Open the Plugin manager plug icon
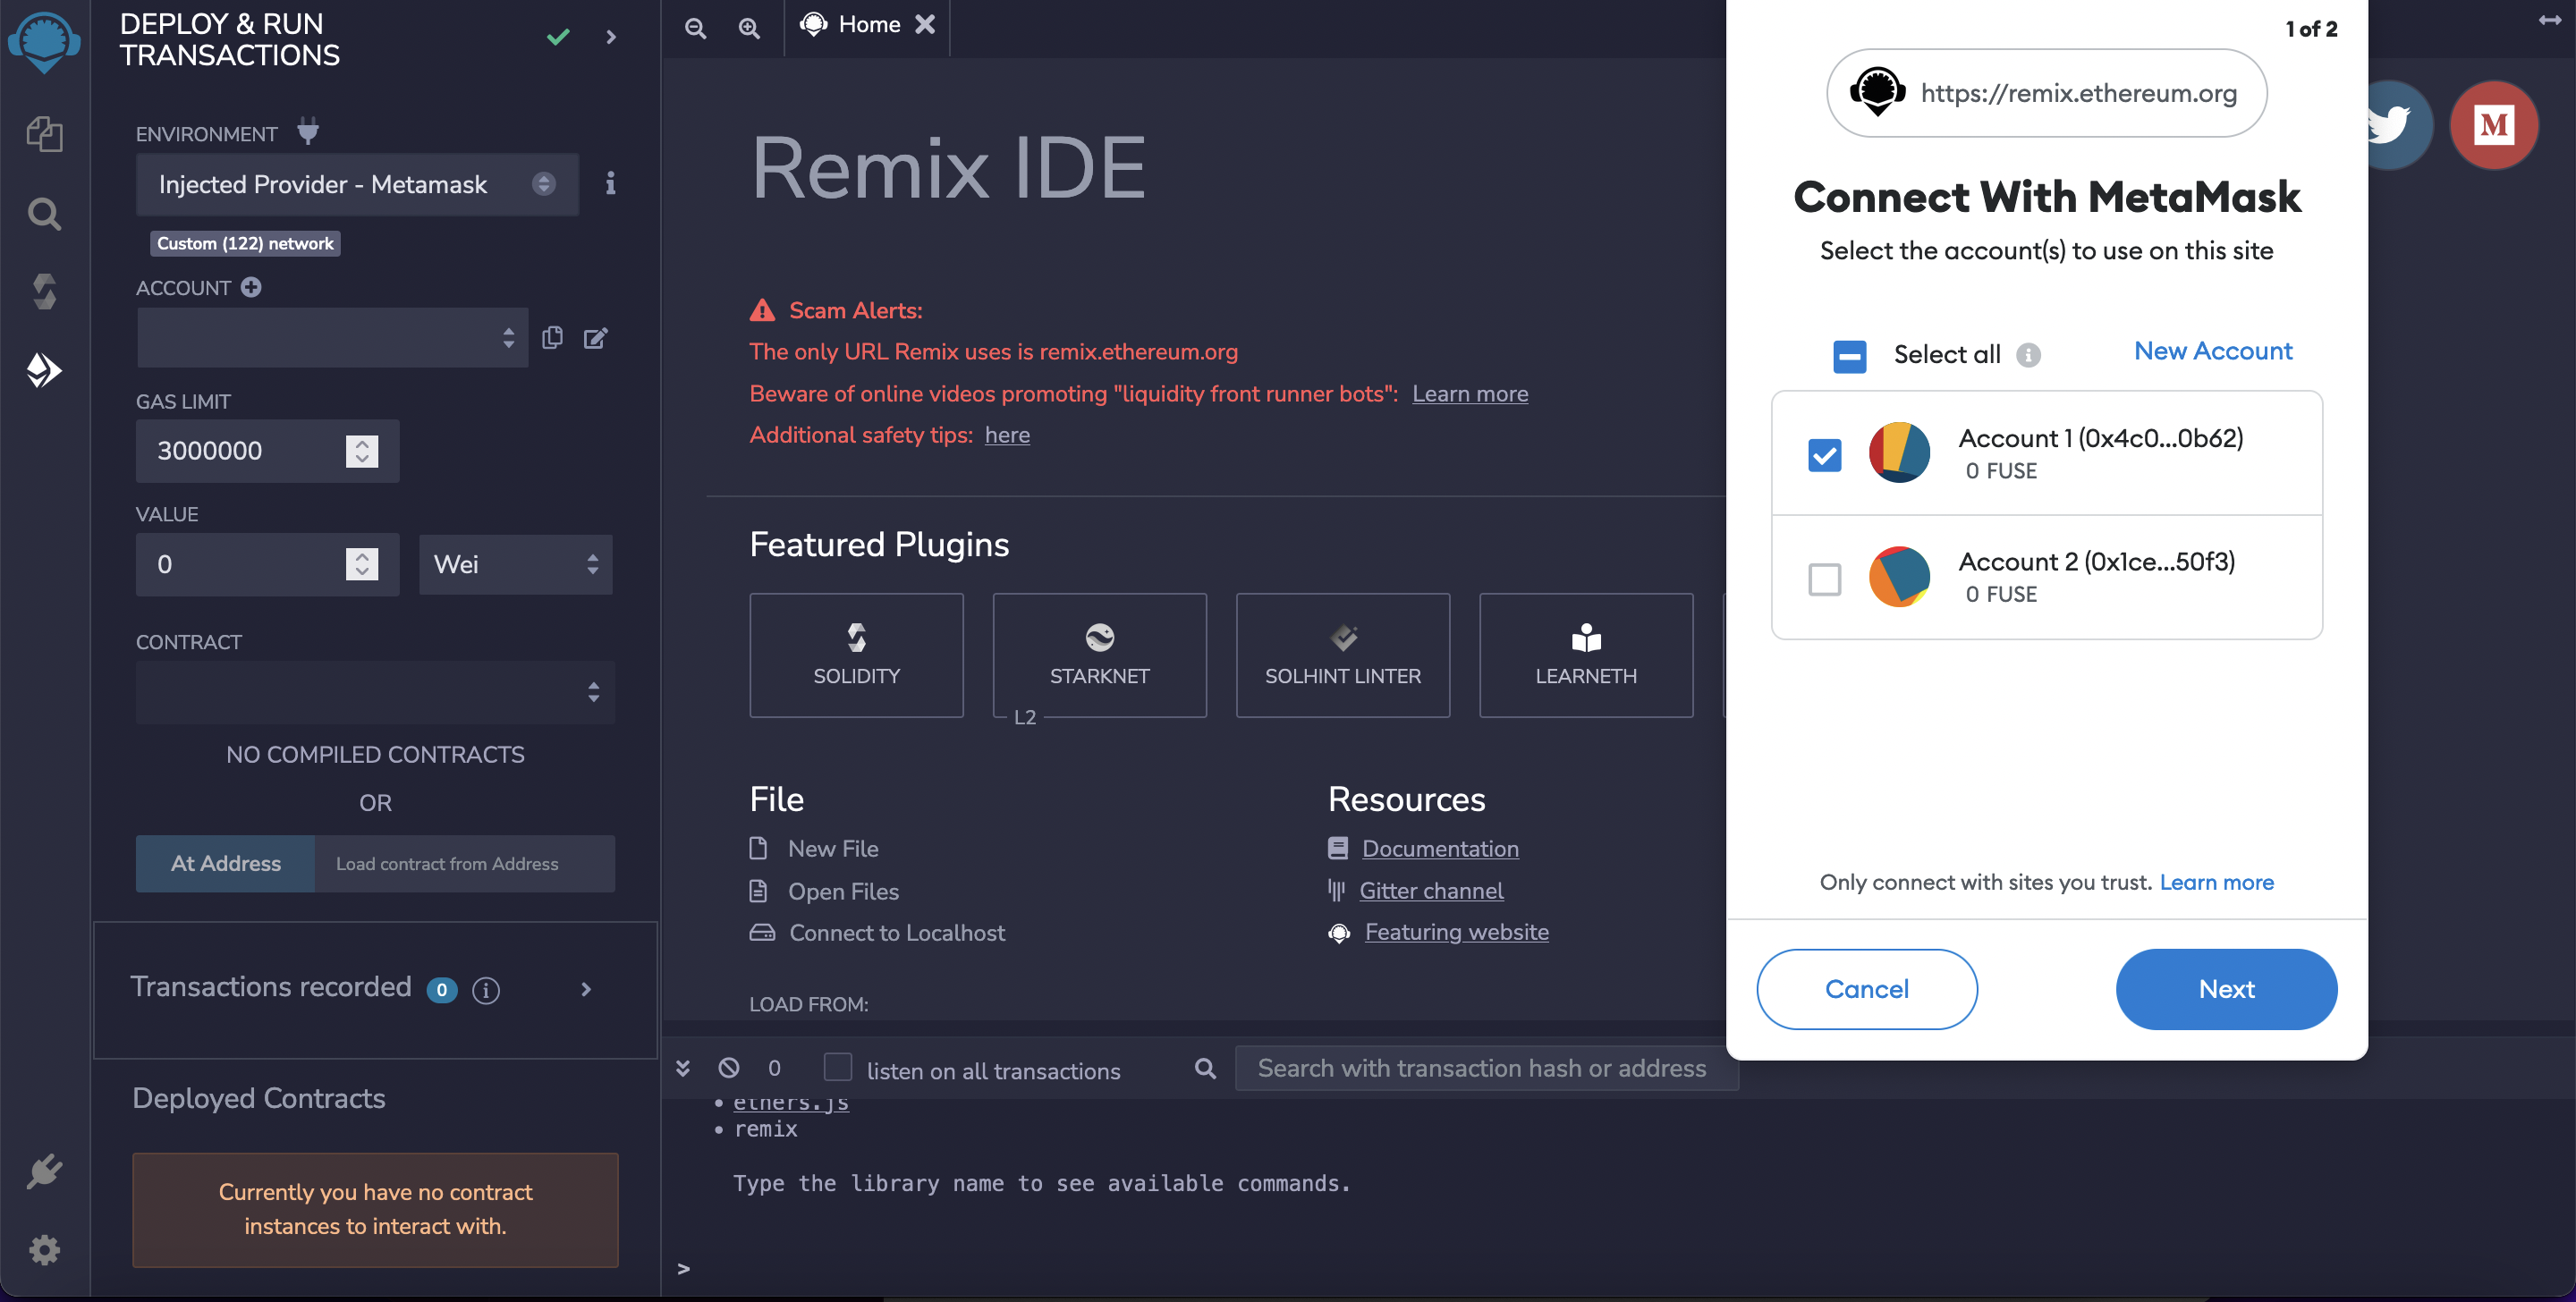This screenshot has width=2576, height=1302. [44, 1171]
